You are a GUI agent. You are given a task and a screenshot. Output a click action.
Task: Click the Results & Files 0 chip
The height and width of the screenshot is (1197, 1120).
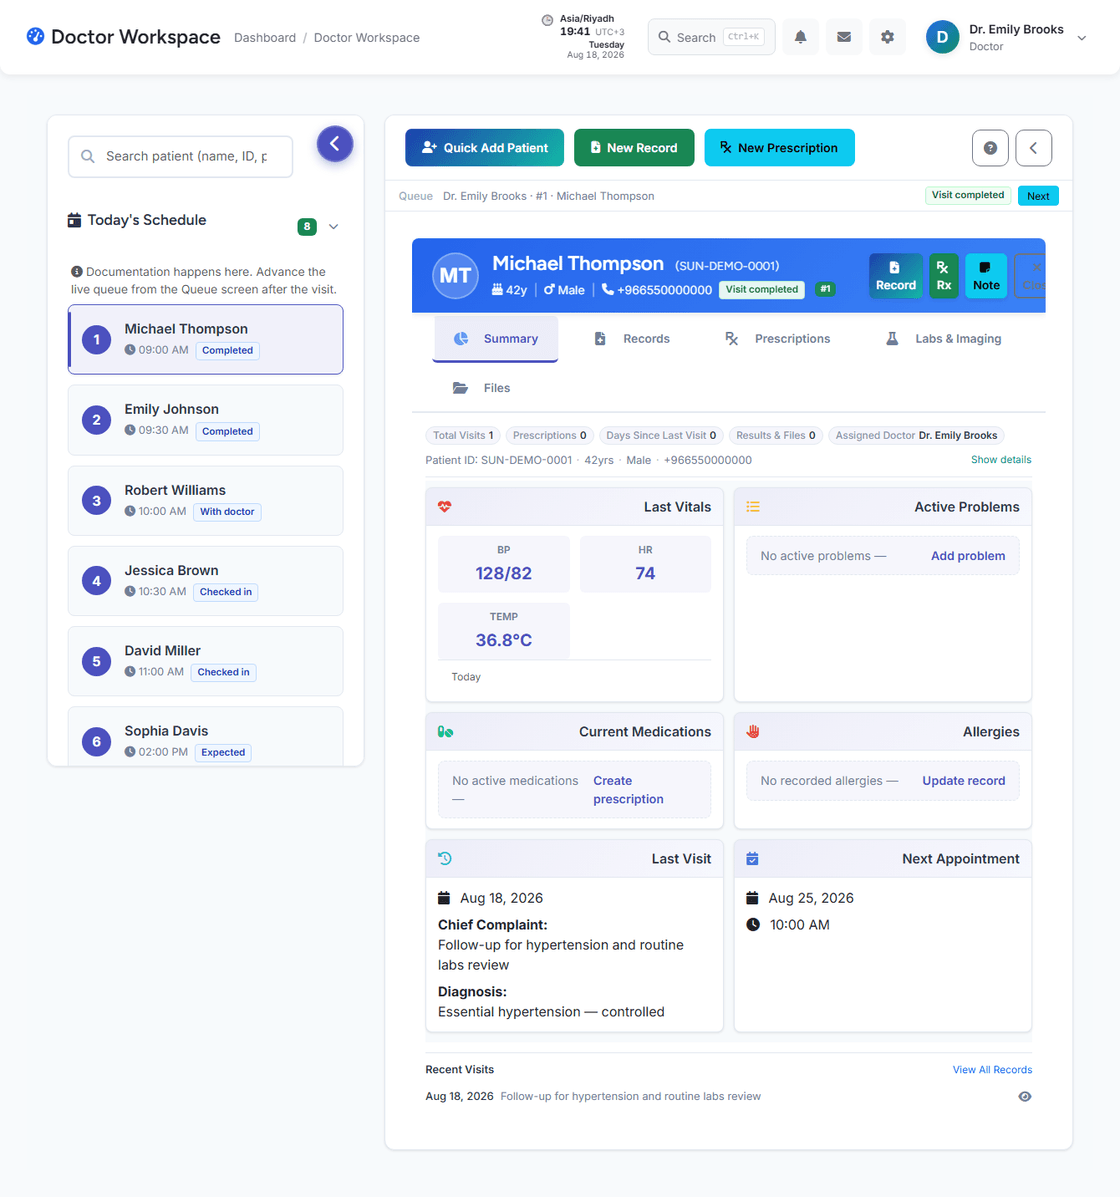click(x=776, y=435)
